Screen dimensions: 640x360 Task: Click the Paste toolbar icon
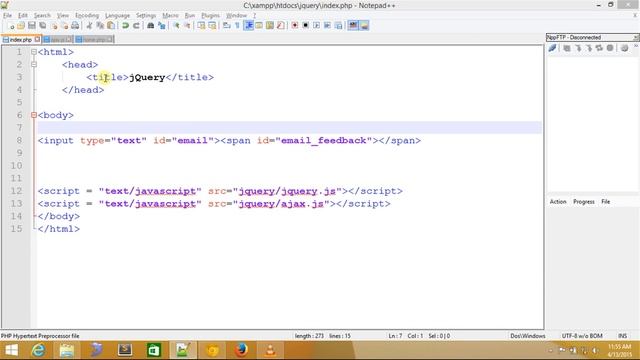click(x=111, y=26)
